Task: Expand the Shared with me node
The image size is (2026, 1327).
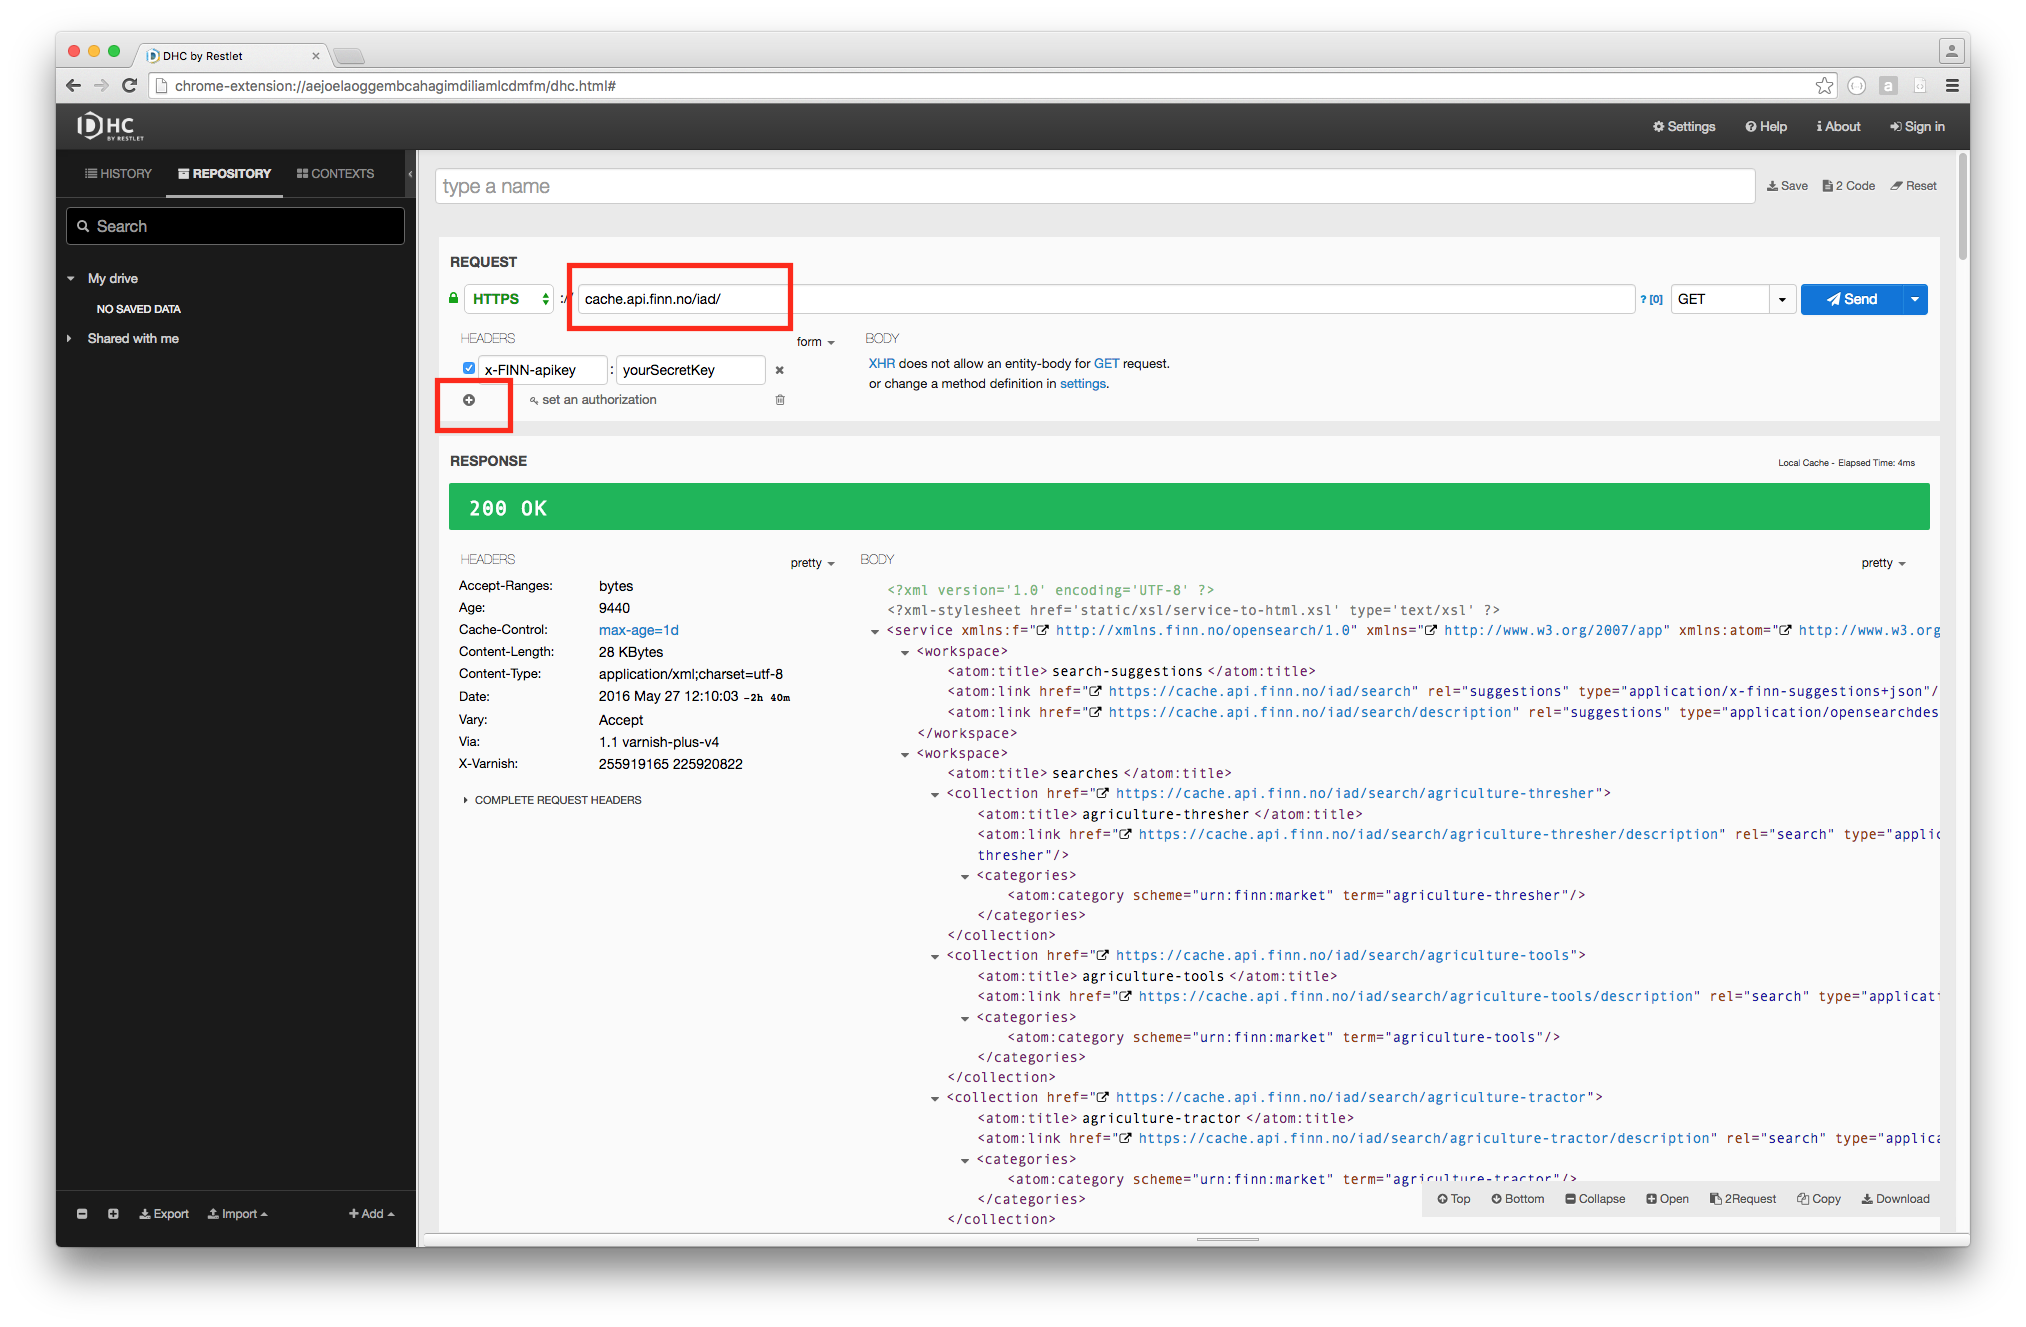Action: pos(69,339)
